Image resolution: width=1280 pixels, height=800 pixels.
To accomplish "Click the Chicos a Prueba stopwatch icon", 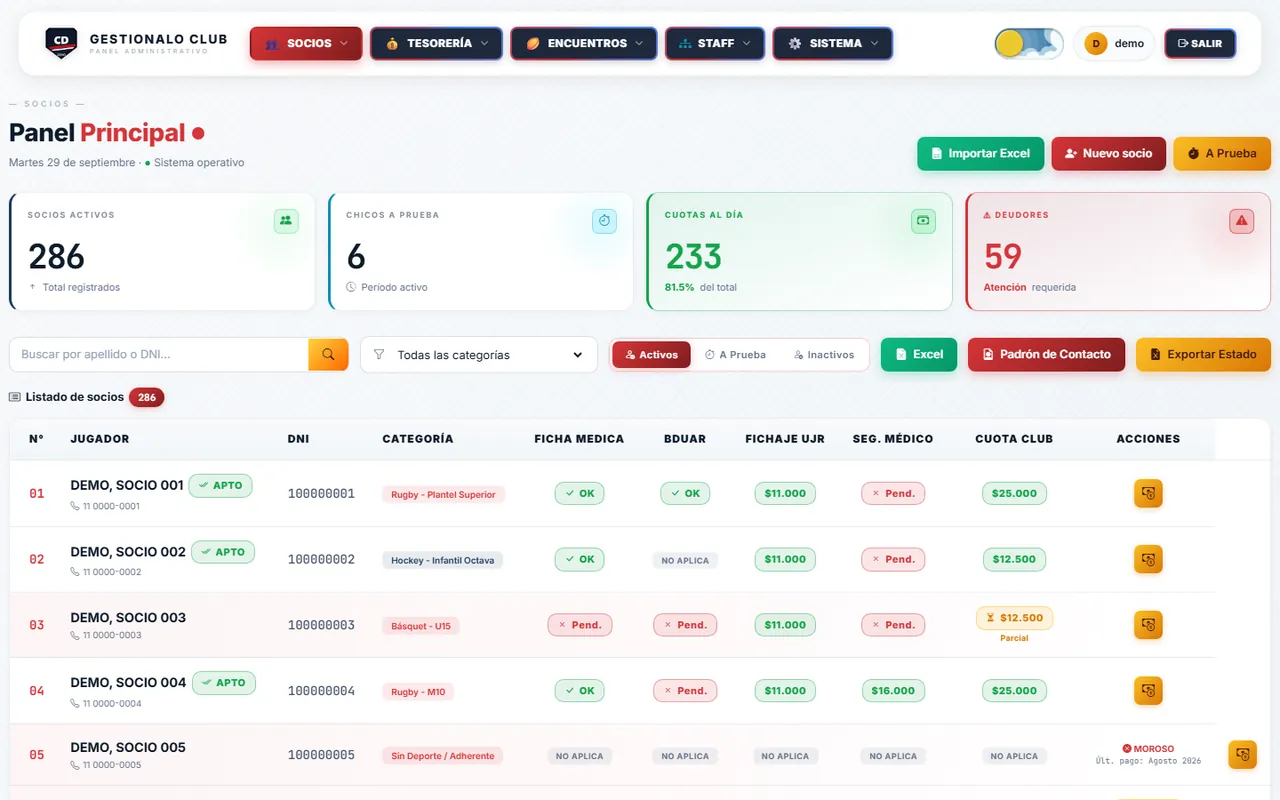I will (x=604, y=221).
